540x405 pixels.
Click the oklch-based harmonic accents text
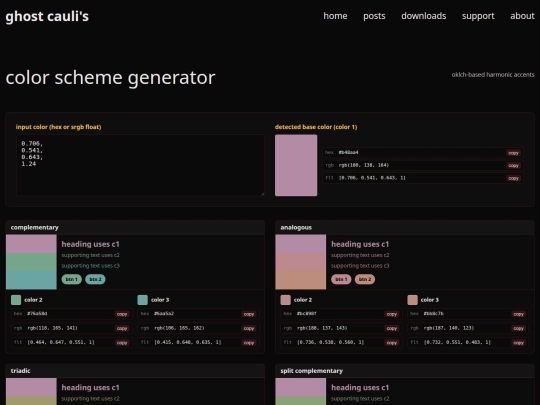pyautogui.click(x=493, y=74)
